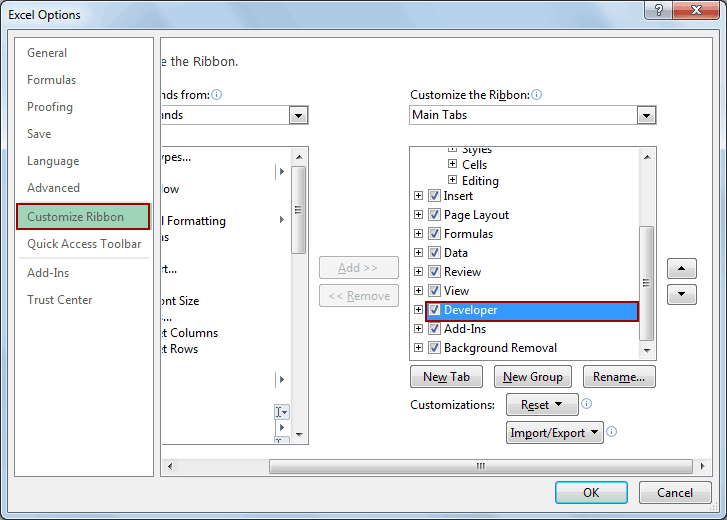
Task: Click horizontal scrollbar left arrow
Action: coord(170,466)
